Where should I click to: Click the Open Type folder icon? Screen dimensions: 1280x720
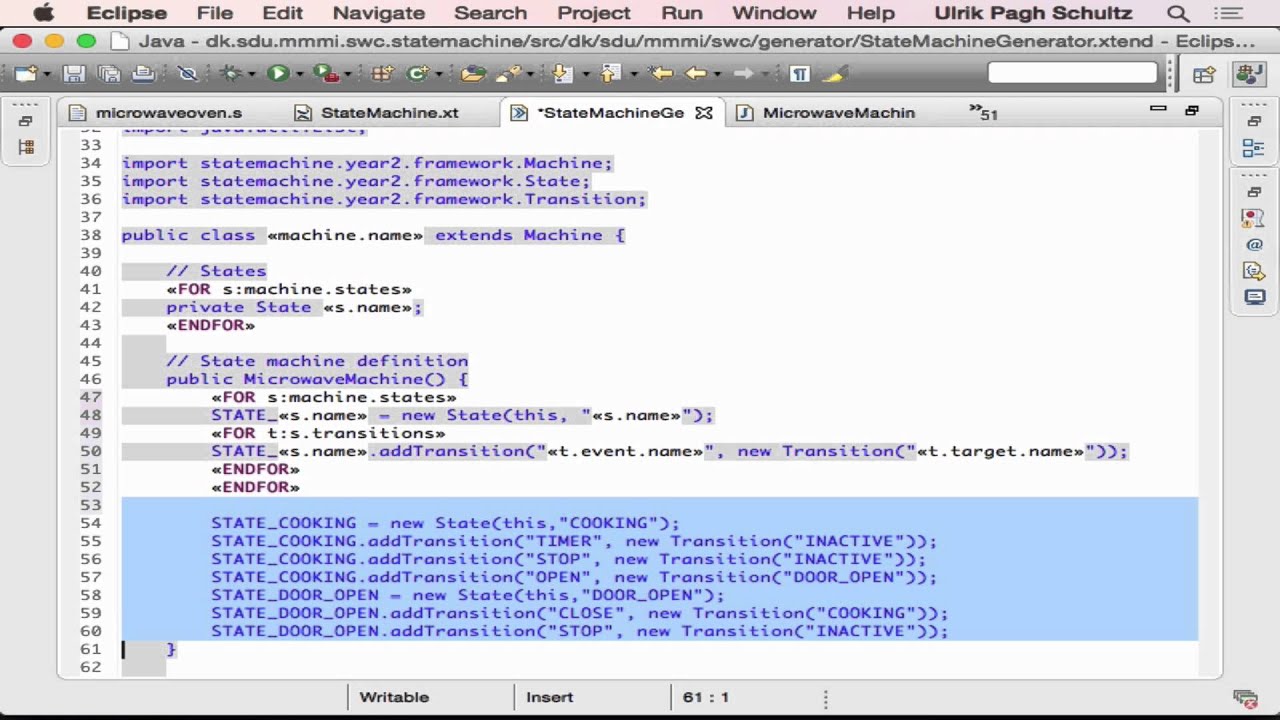point(473,73)
